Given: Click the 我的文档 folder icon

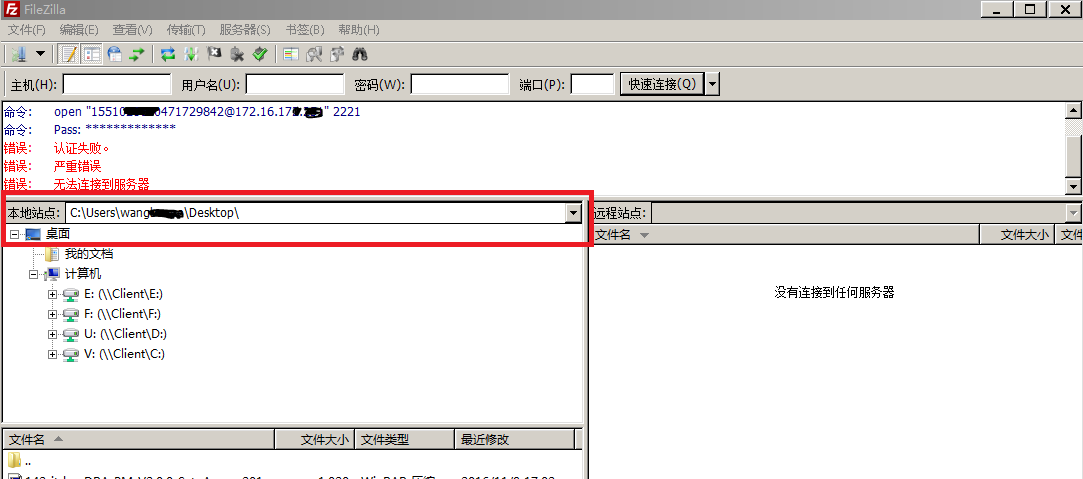Looking at the screenshot, I should (x=52, y=254).
